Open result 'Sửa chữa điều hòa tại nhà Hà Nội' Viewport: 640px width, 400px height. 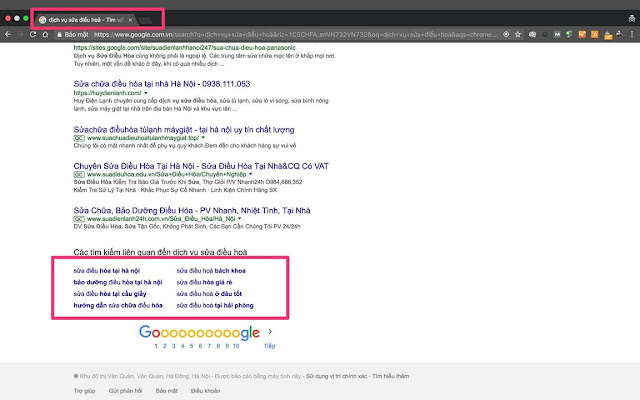pyautogui.click(x=162, y=84)
